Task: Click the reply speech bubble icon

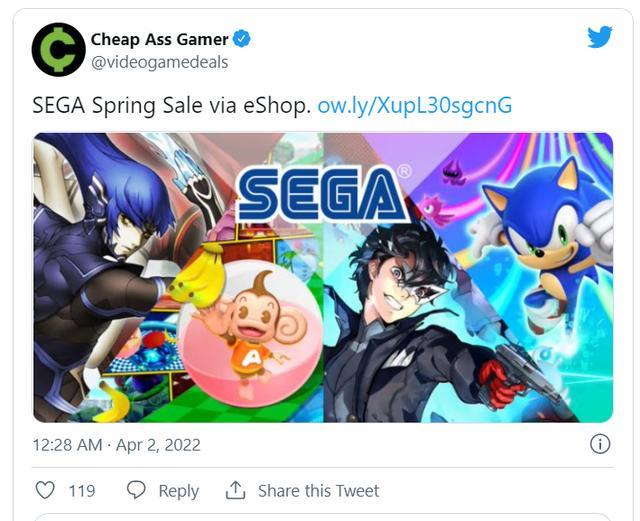Action: 136,490
